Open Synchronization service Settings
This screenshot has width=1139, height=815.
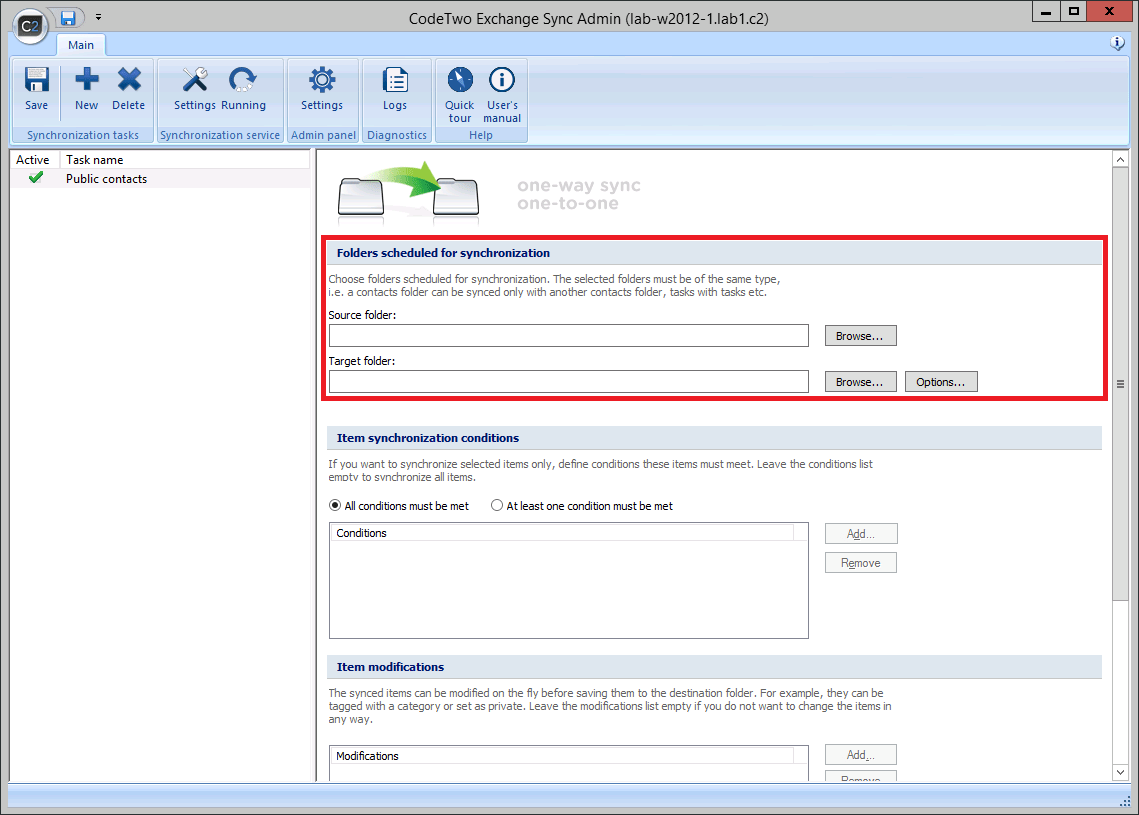pos(194,90)
